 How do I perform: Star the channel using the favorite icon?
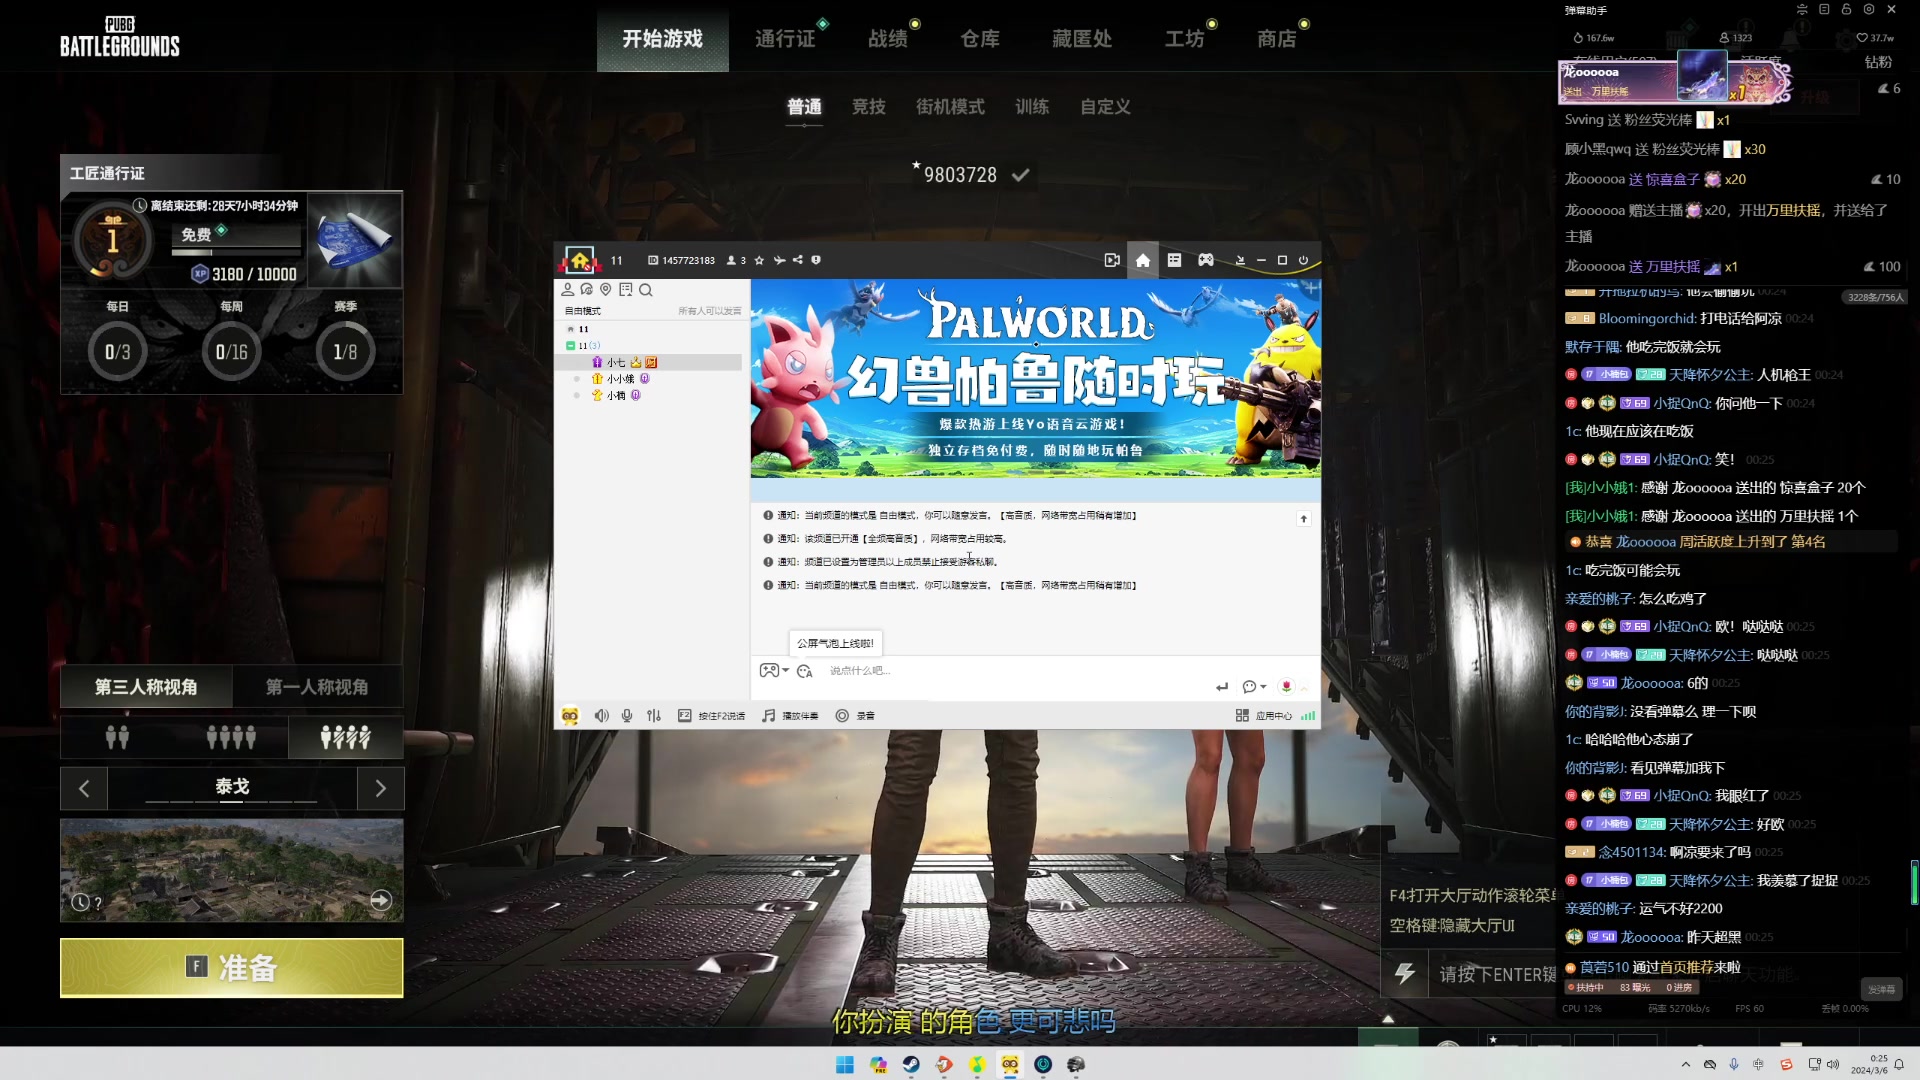759,259
